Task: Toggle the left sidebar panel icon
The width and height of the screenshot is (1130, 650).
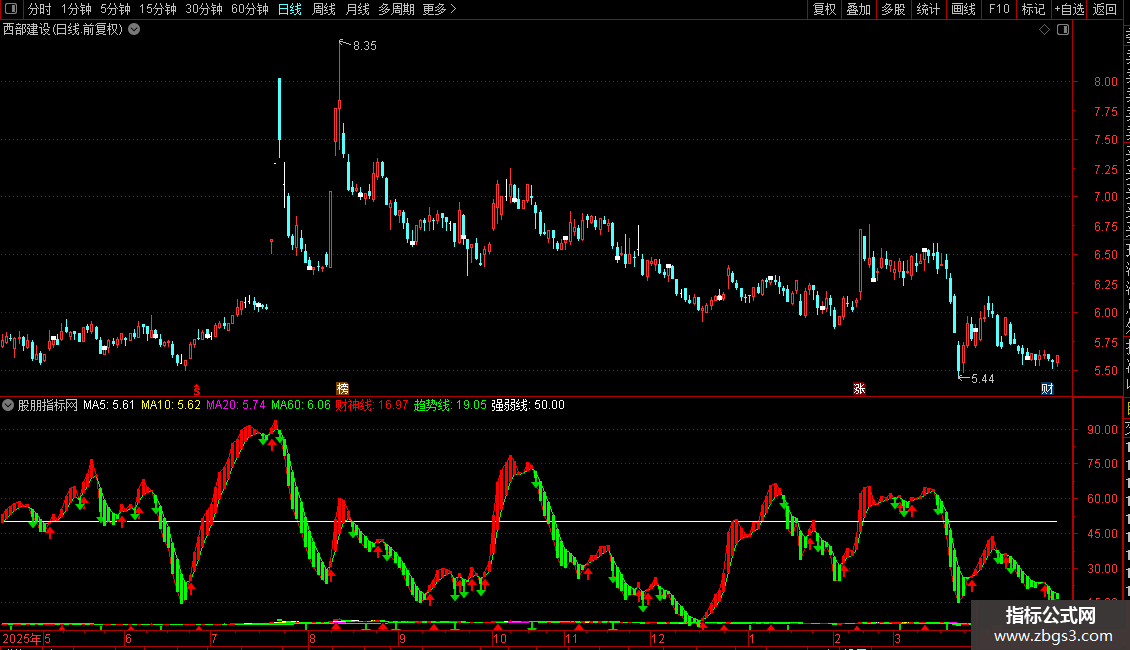Action: click(x=11, y=9)
